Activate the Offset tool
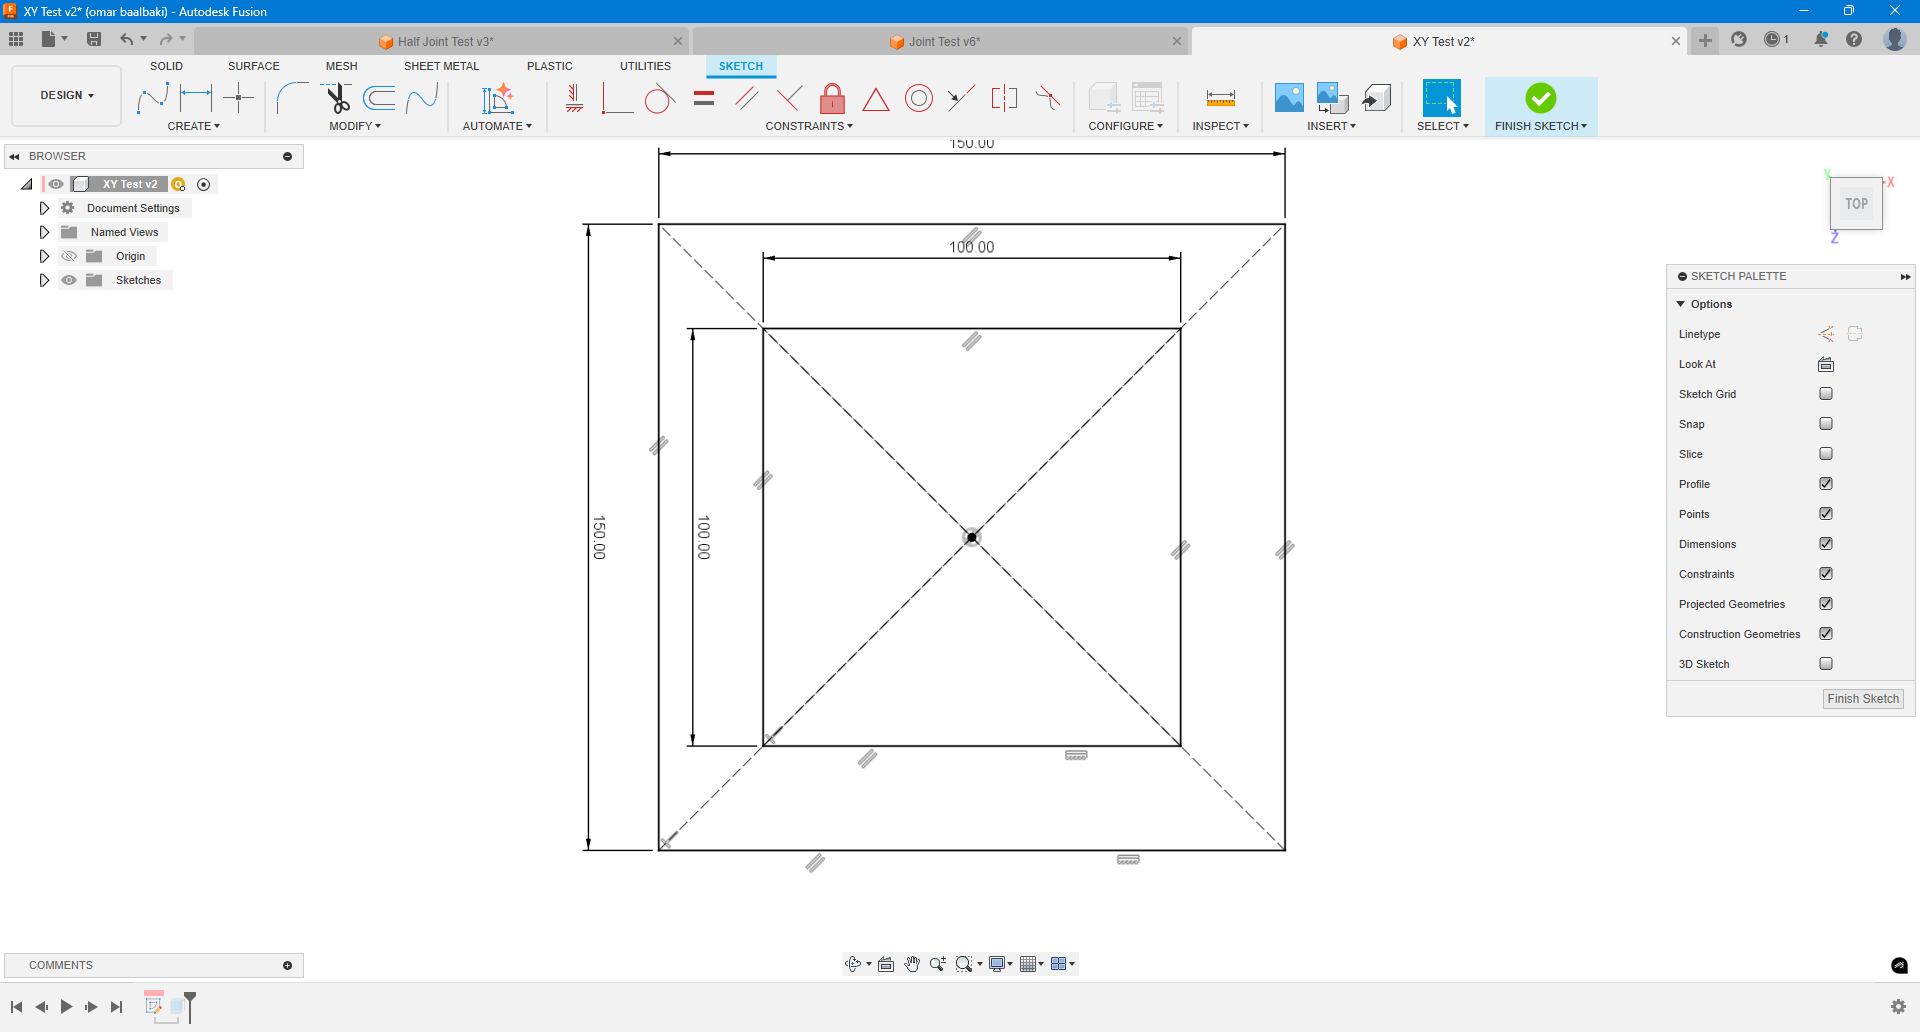This screenshot has height=1032, width=1920. (380, 98)
